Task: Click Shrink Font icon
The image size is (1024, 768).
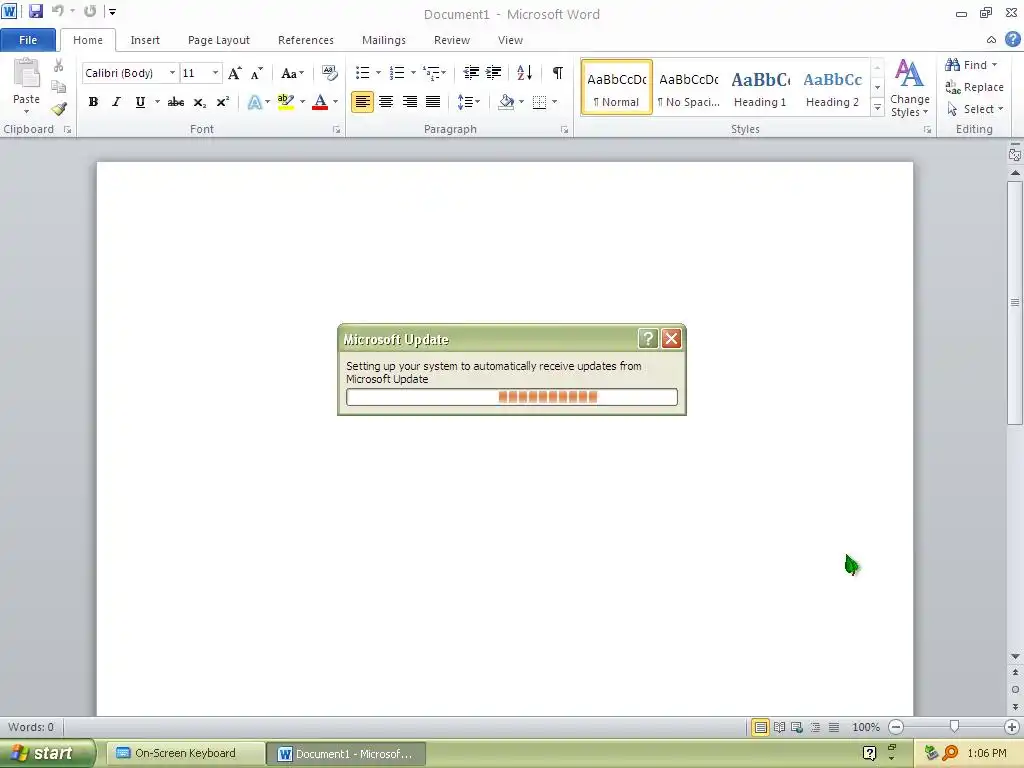Action: point(257,73)
